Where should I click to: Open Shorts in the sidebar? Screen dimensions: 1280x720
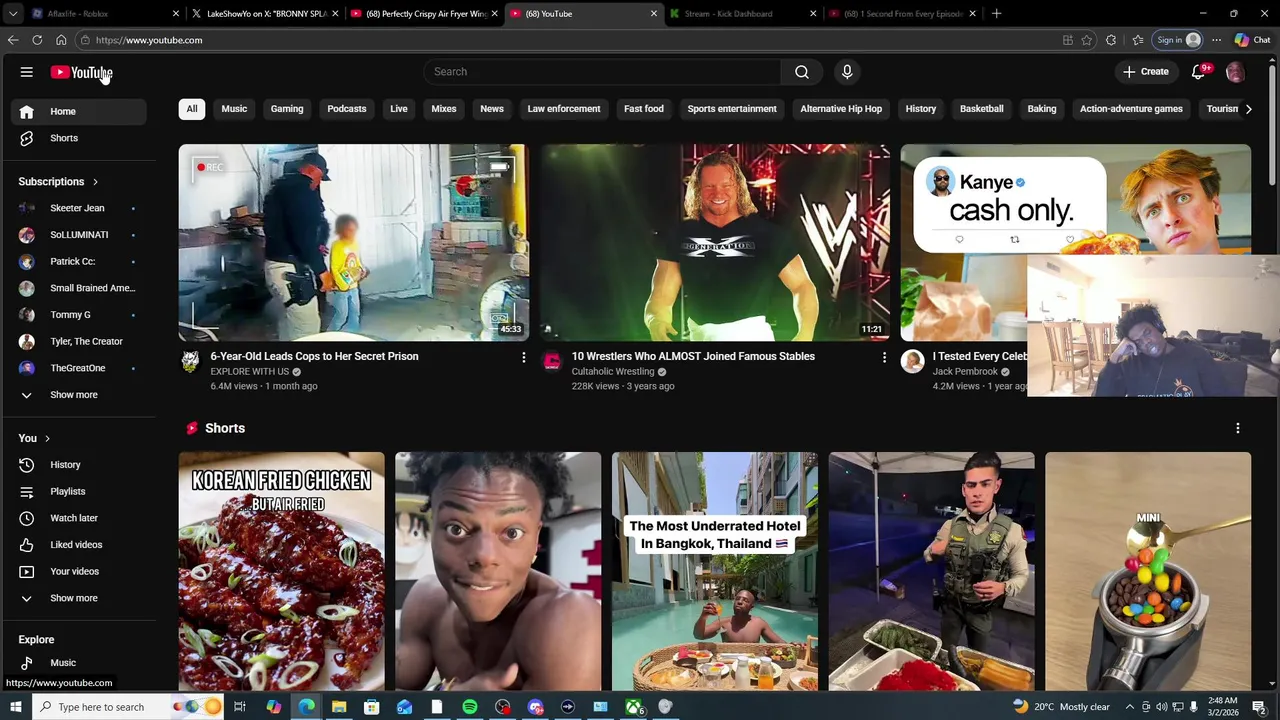78,138
